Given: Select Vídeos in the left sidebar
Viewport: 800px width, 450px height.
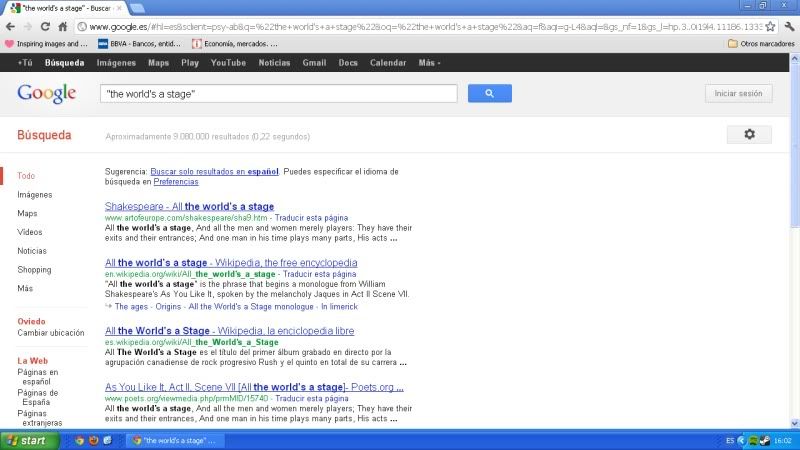Looking at the screenshot, I should 30,232.
